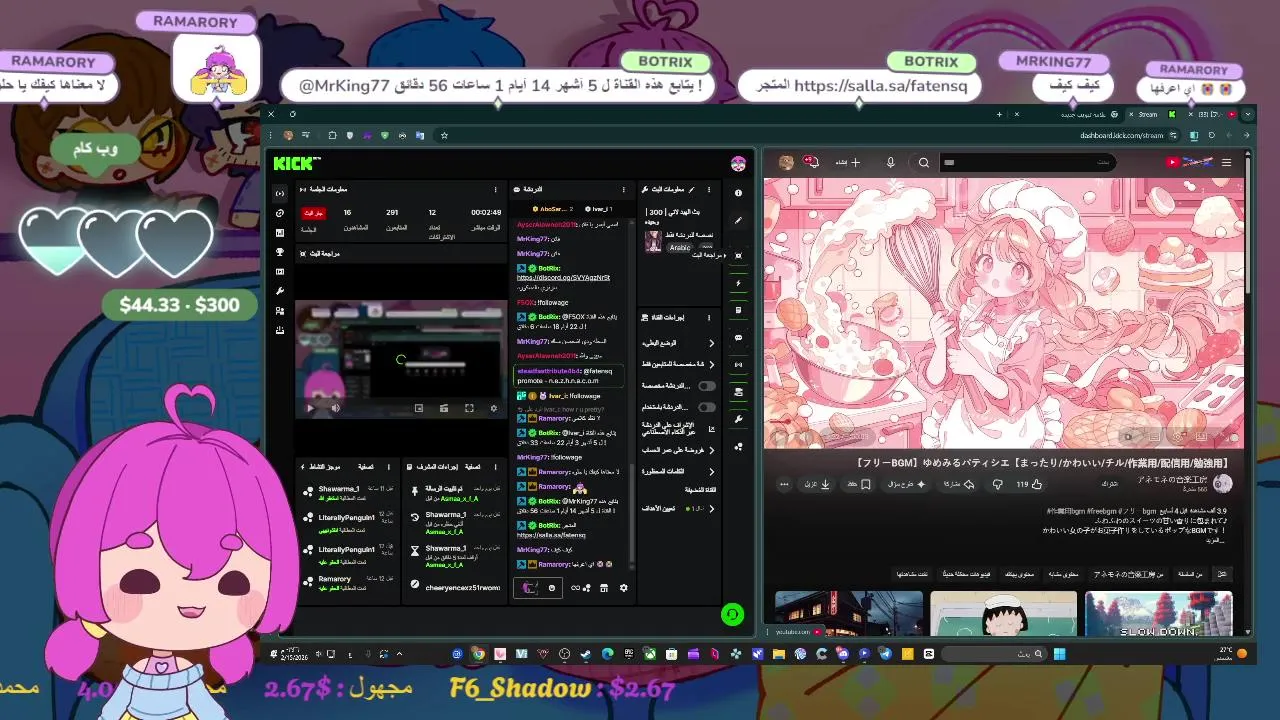Click the YouTube search magnifier button

(x=924, y=162)
